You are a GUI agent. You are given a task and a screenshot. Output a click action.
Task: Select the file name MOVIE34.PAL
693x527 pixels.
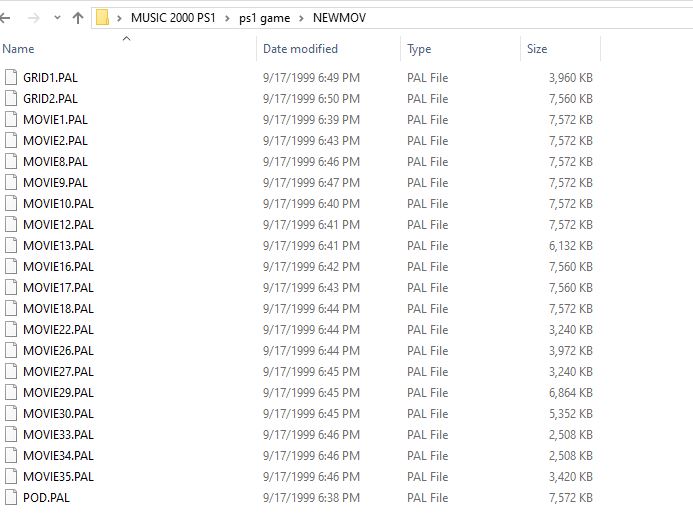(x=58, y=456)
